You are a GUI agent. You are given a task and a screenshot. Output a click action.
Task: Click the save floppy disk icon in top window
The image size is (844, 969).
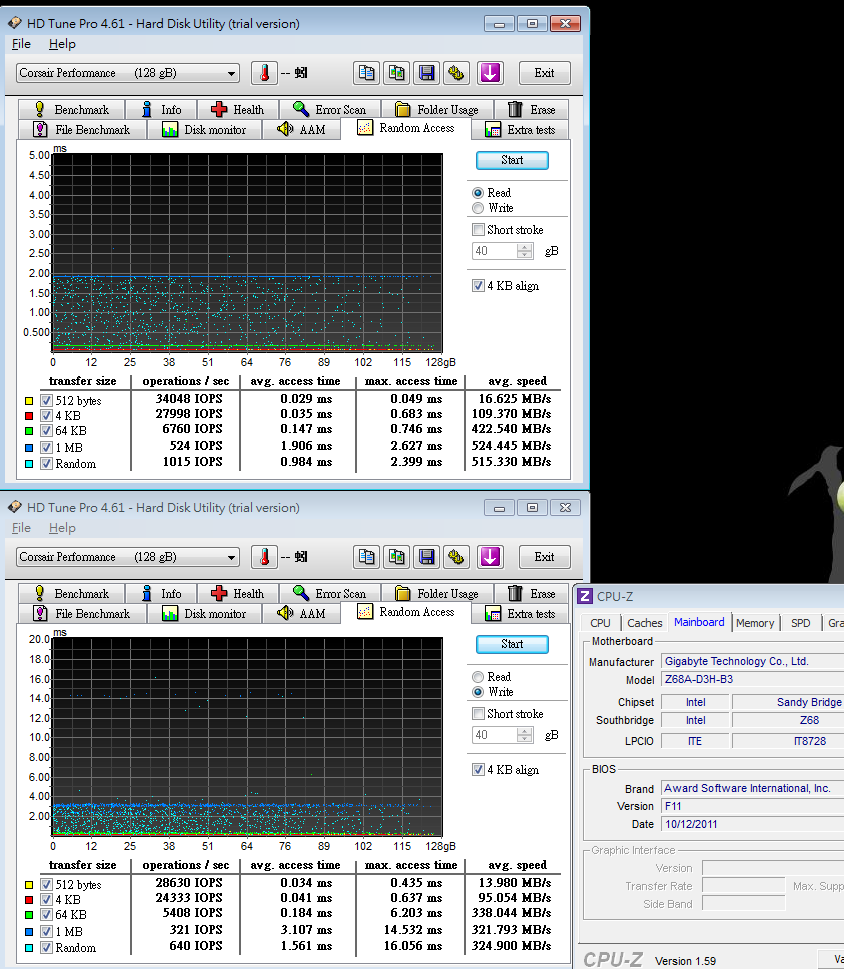pos(426,73)
